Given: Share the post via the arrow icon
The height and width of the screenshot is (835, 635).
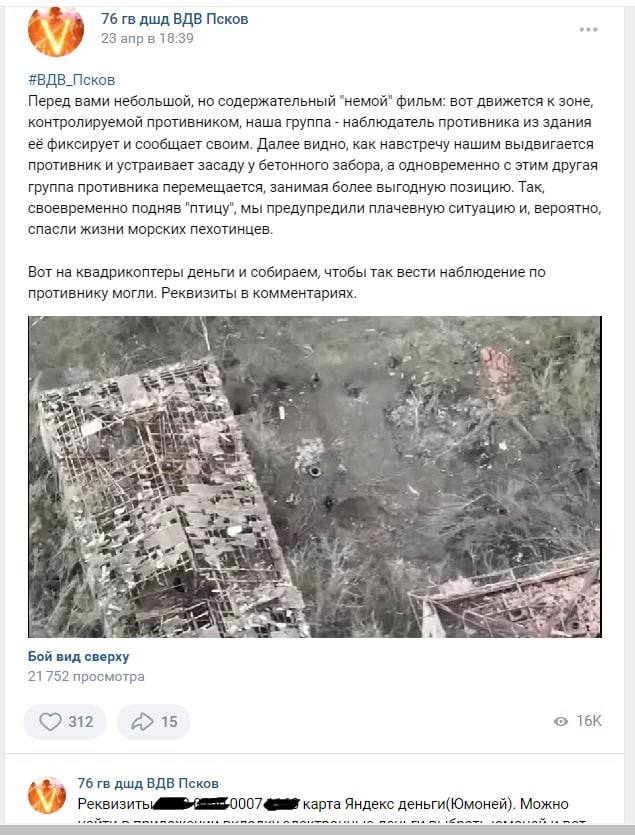Looking at the screenshot, I should [142, 722].
